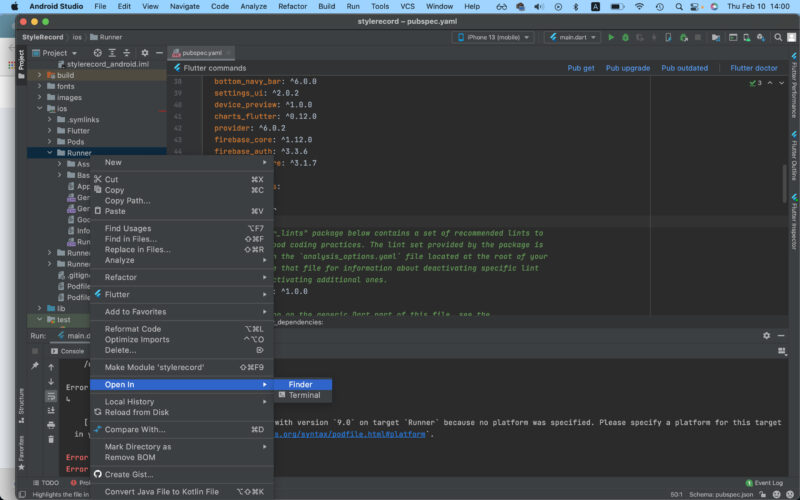The image size is (800, 500).
Task: Open the Flutter Performance side panel
Action: click(x=794, y=85)
